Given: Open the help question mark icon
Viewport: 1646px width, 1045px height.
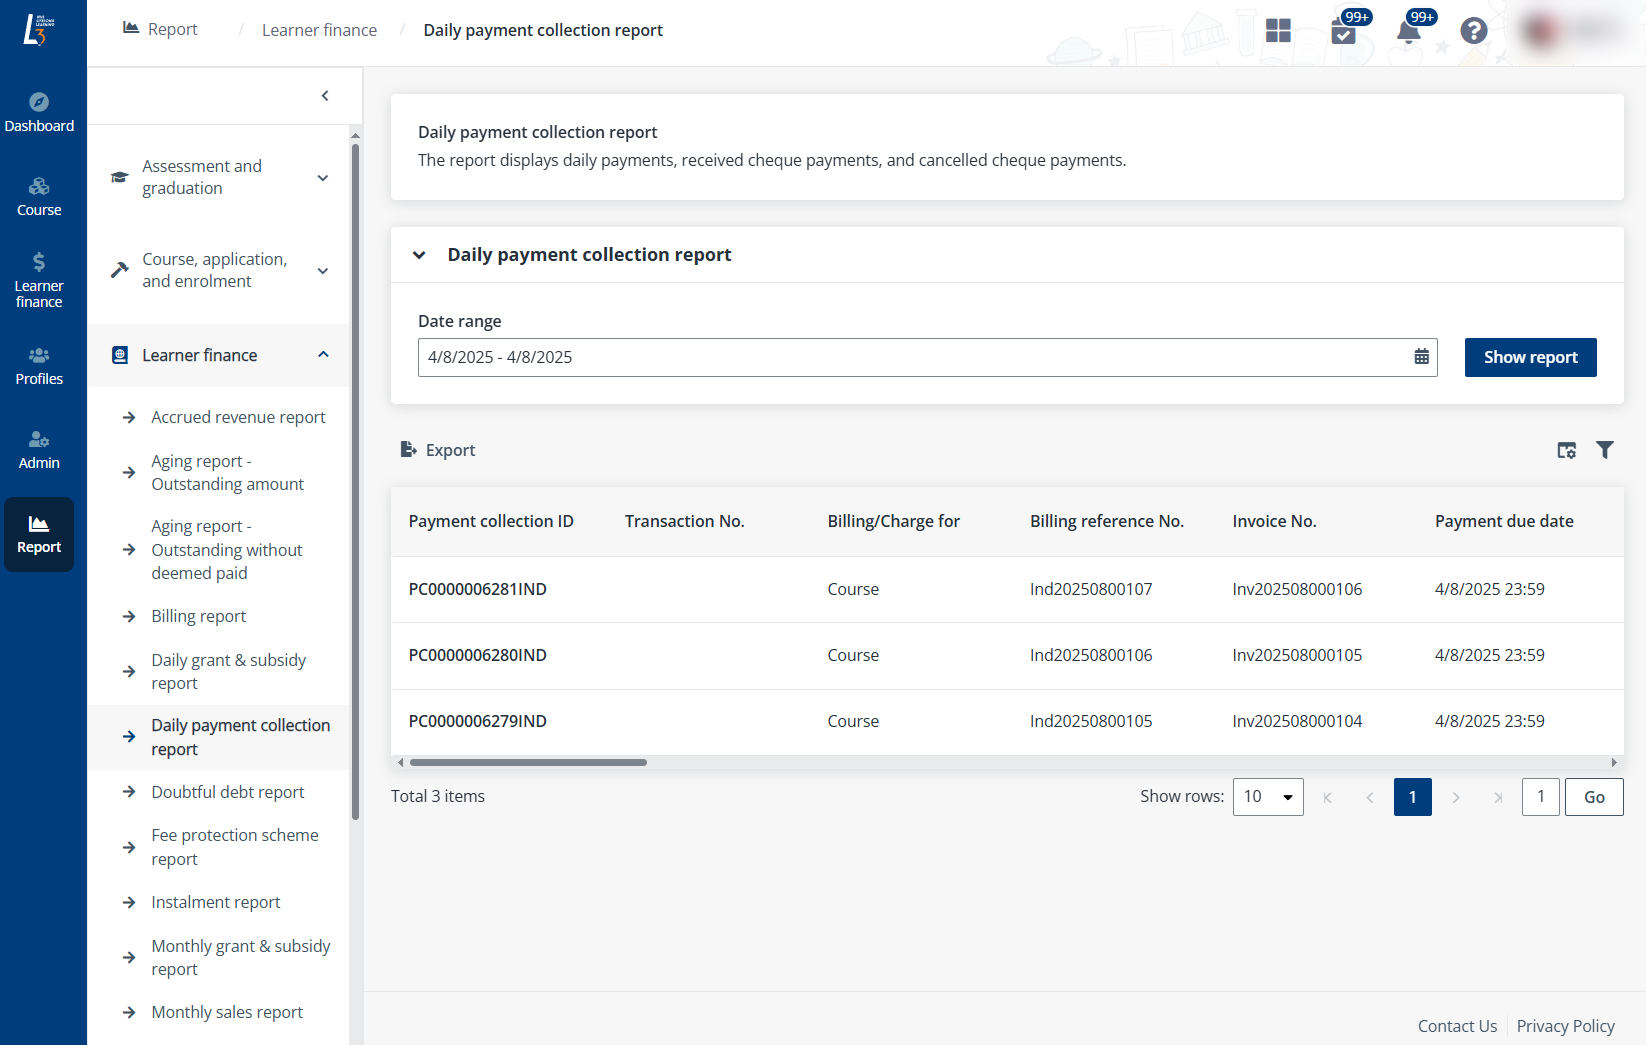Looking at the screenshot, I should [x=1473, y=31].
